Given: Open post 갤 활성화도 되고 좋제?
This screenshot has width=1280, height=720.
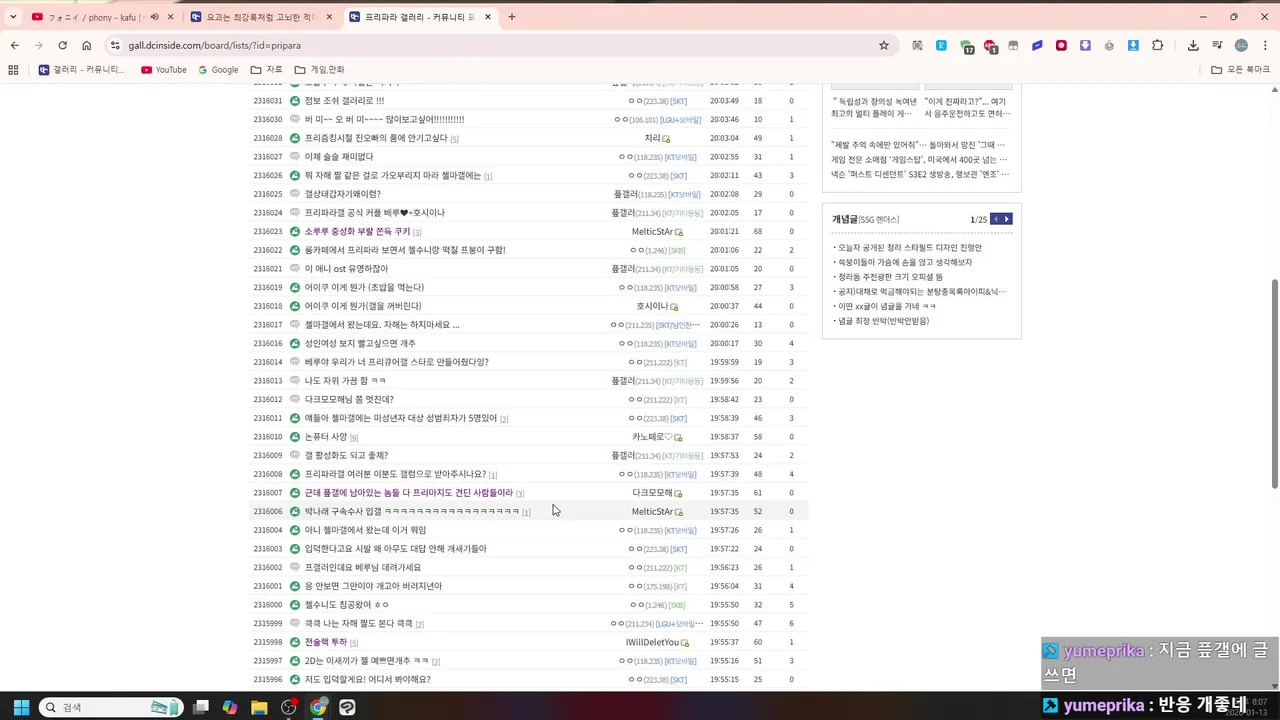Looking at the screenshot, I should tap(346, 456).
